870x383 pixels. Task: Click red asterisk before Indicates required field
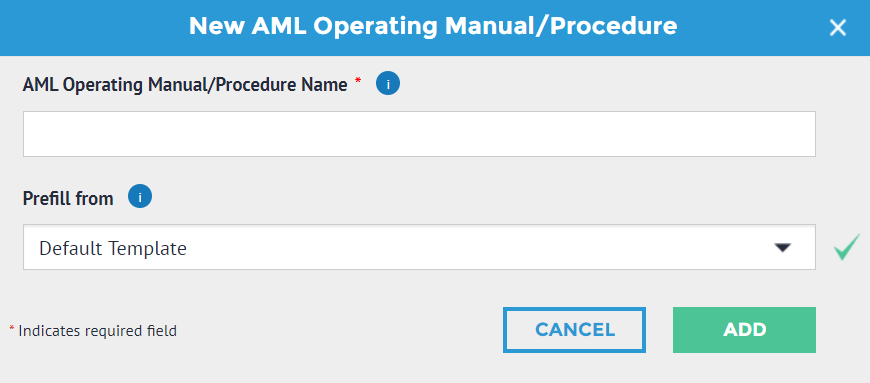coord(12,329)
